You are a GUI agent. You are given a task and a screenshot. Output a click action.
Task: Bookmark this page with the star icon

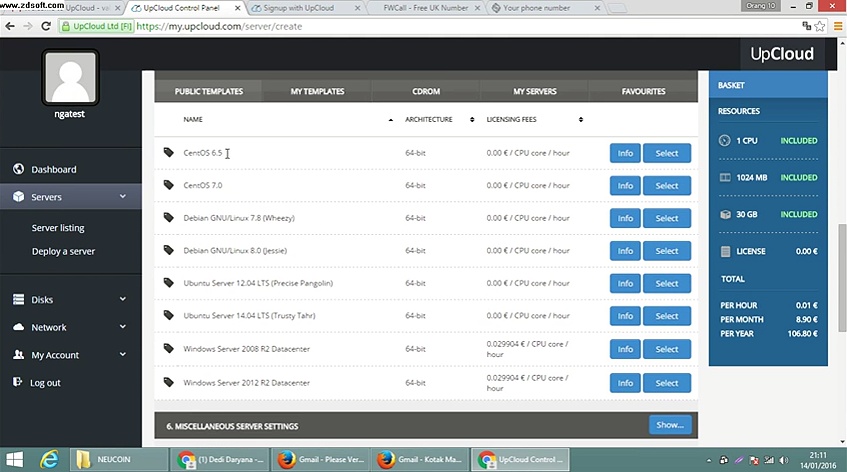pos(820,26)
